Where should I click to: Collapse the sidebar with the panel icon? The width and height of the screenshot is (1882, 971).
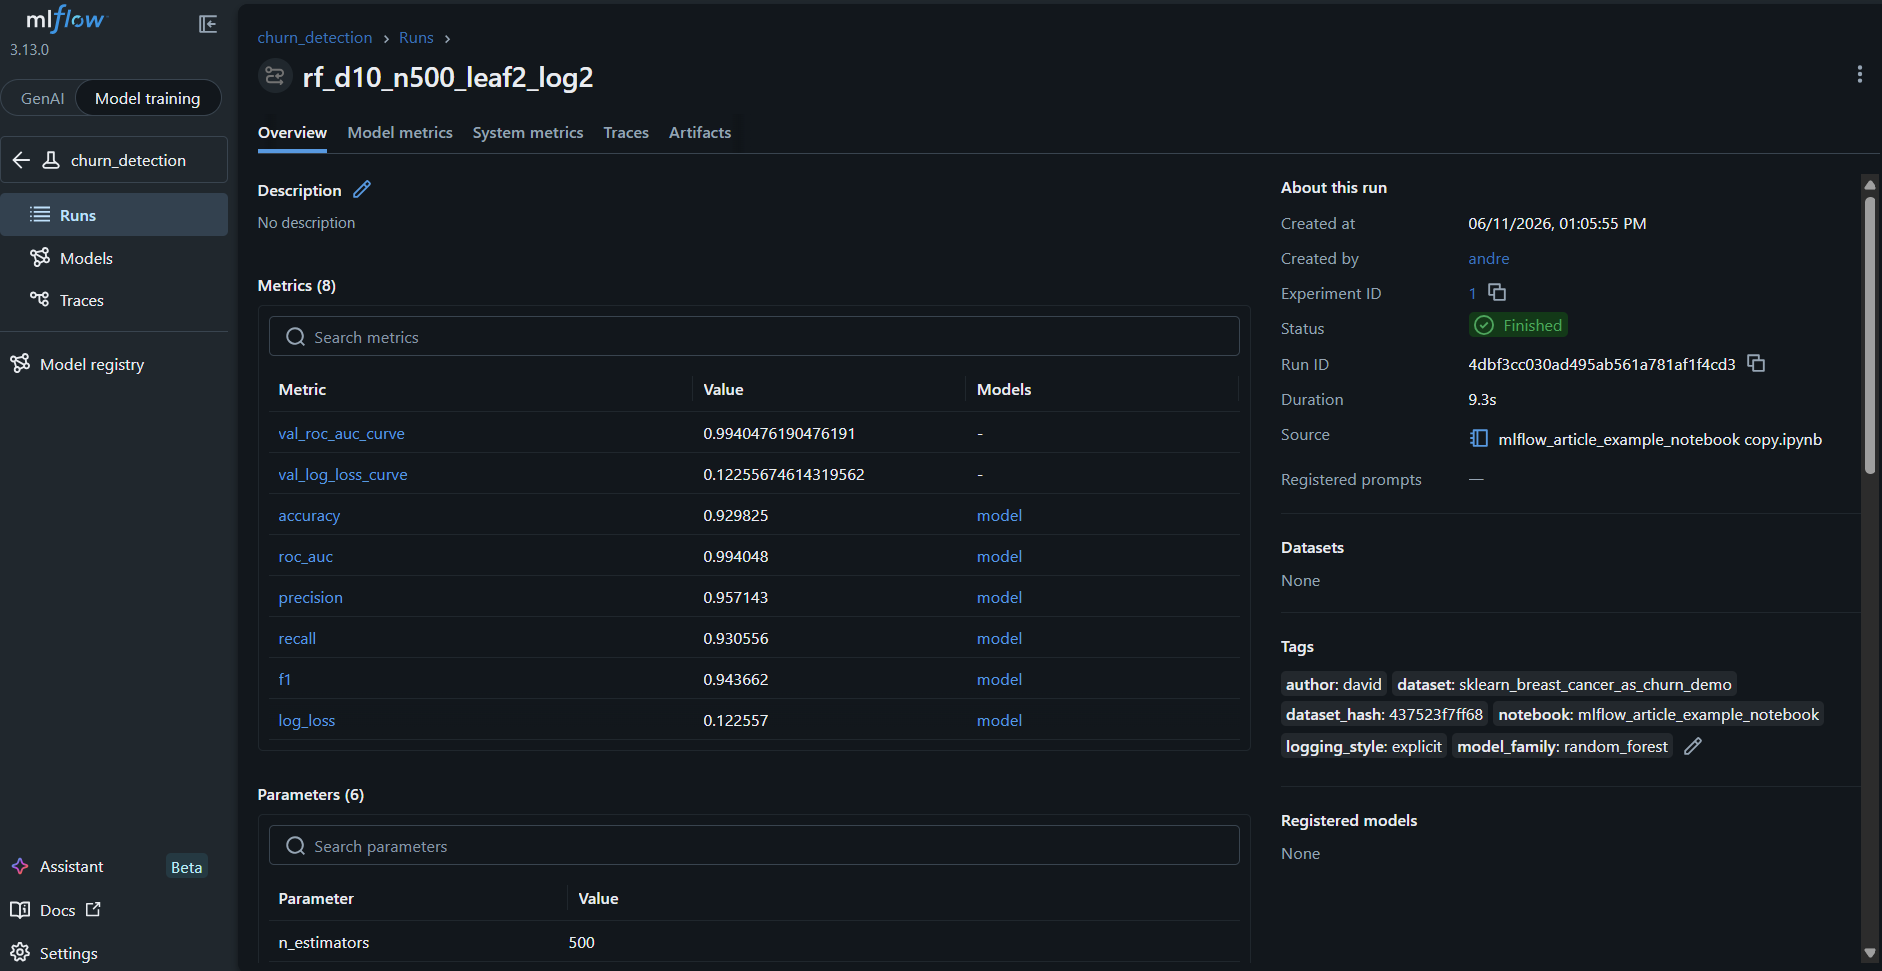[x=208, y=24]
